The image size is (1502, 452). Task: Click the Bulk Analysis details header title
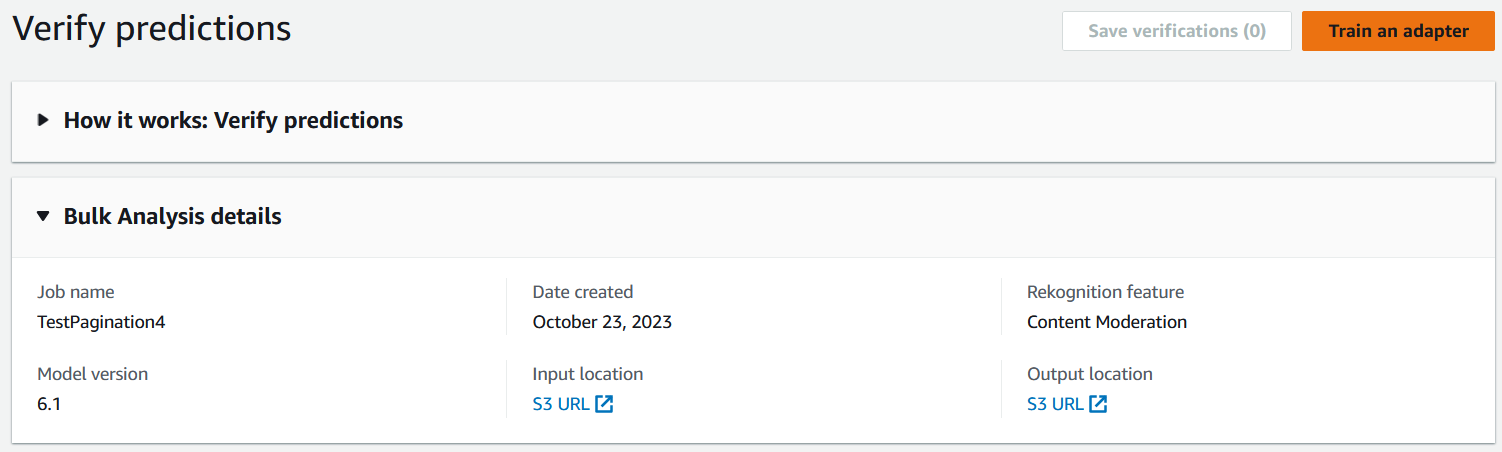pyautogui.click(x=172, y=216)
